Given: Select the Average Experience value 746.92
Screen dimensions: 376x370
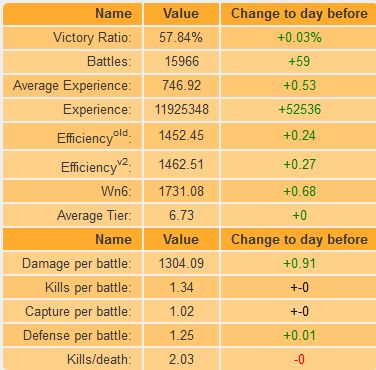Looking at the screenshot, I should pos(182,85).
